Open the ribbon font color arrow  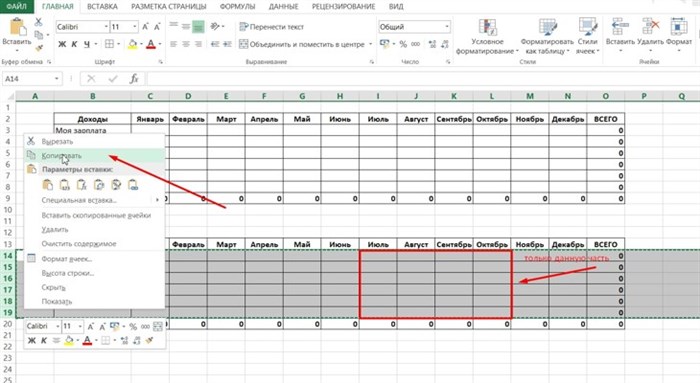point(159,44)
